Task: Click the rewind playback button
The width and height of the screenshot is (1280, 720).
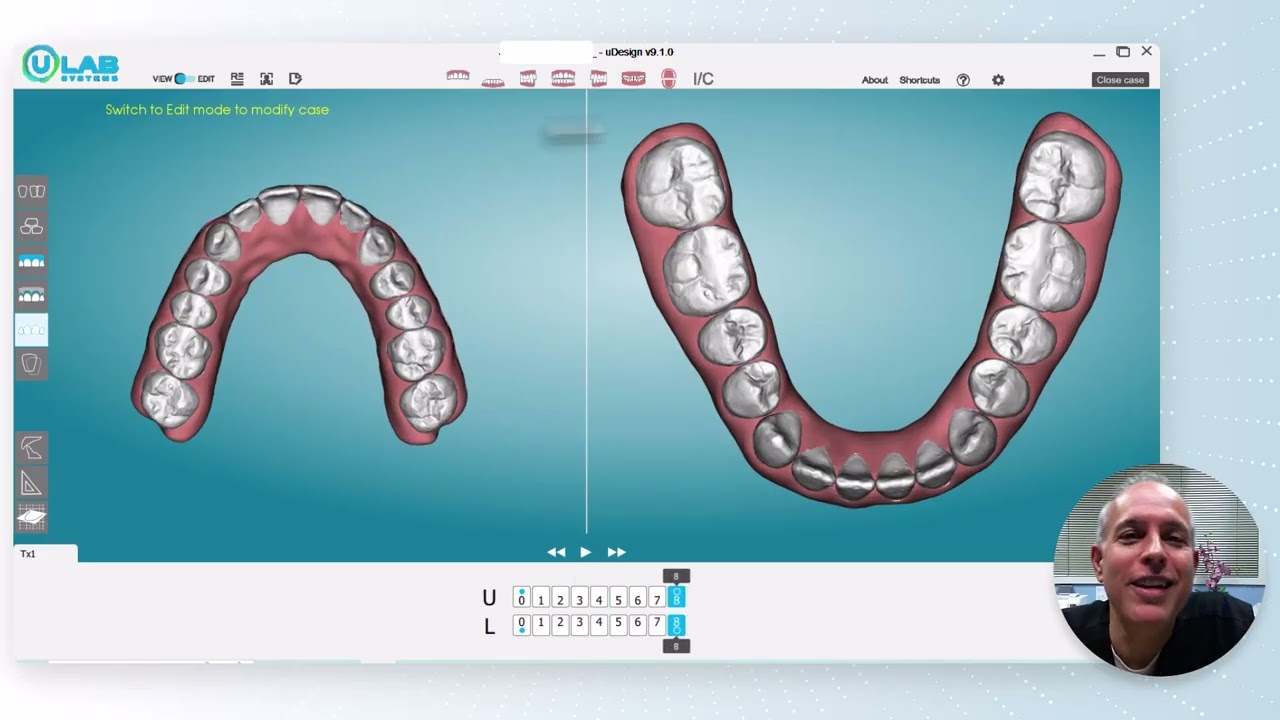Action: click(x=556, y=552)
